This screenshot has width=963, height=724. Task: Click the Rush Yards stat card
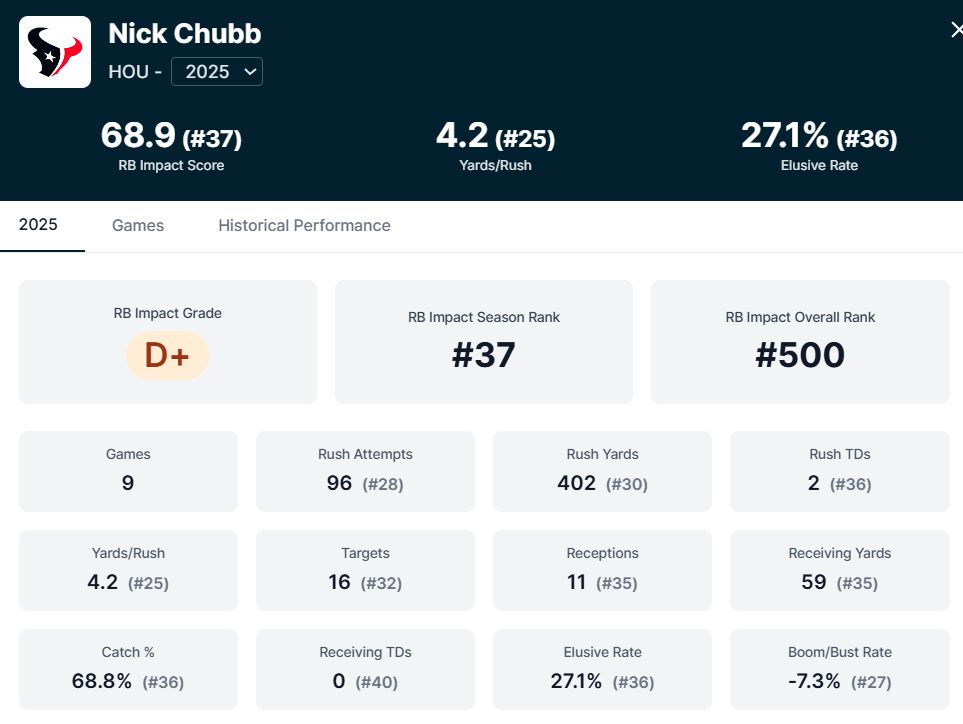(x=602, y=471)
